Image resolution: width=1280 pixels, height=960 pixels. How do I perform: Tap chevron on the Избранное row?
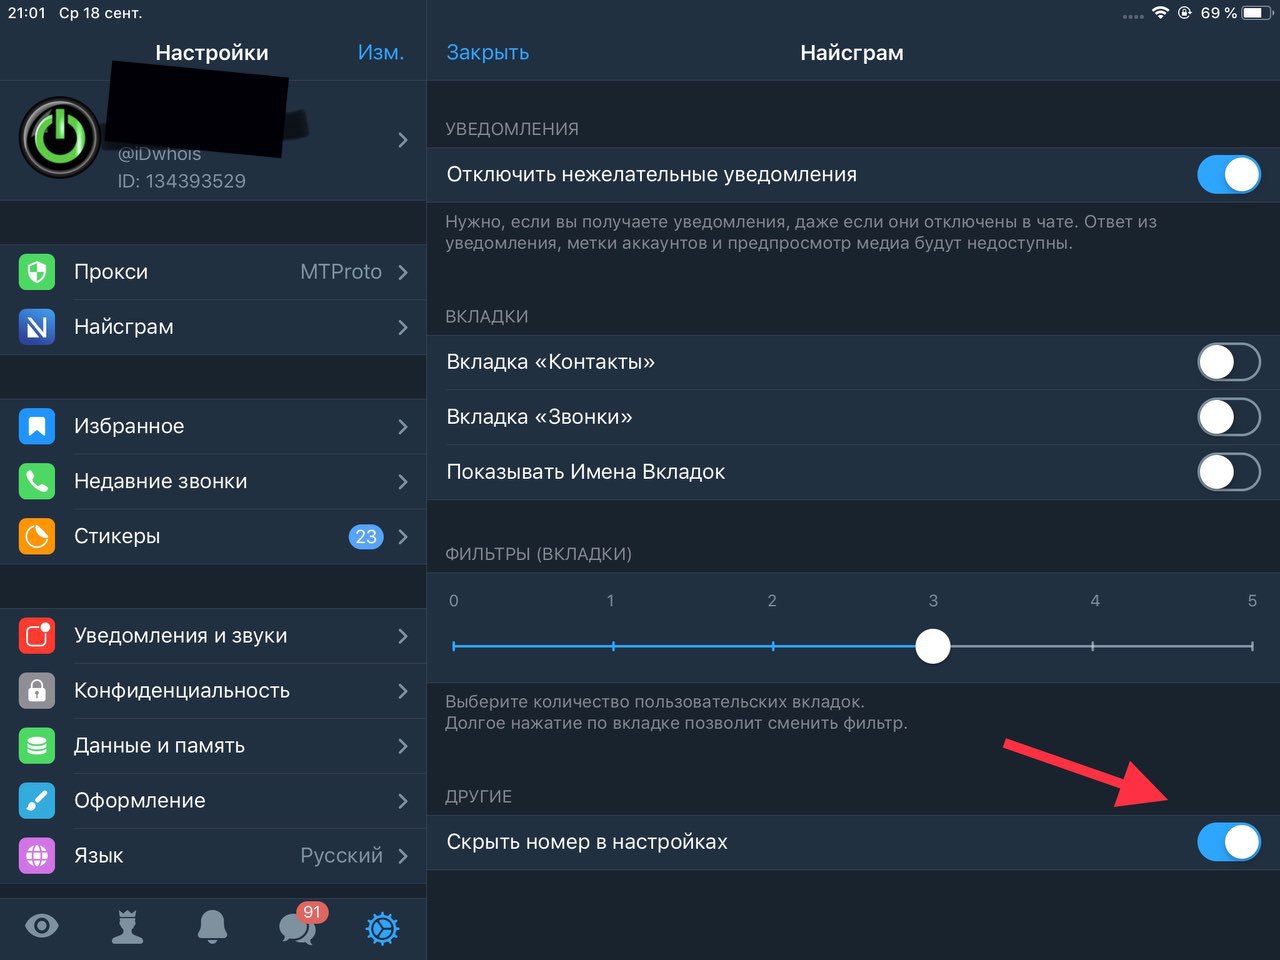click(x=403, y=426)
